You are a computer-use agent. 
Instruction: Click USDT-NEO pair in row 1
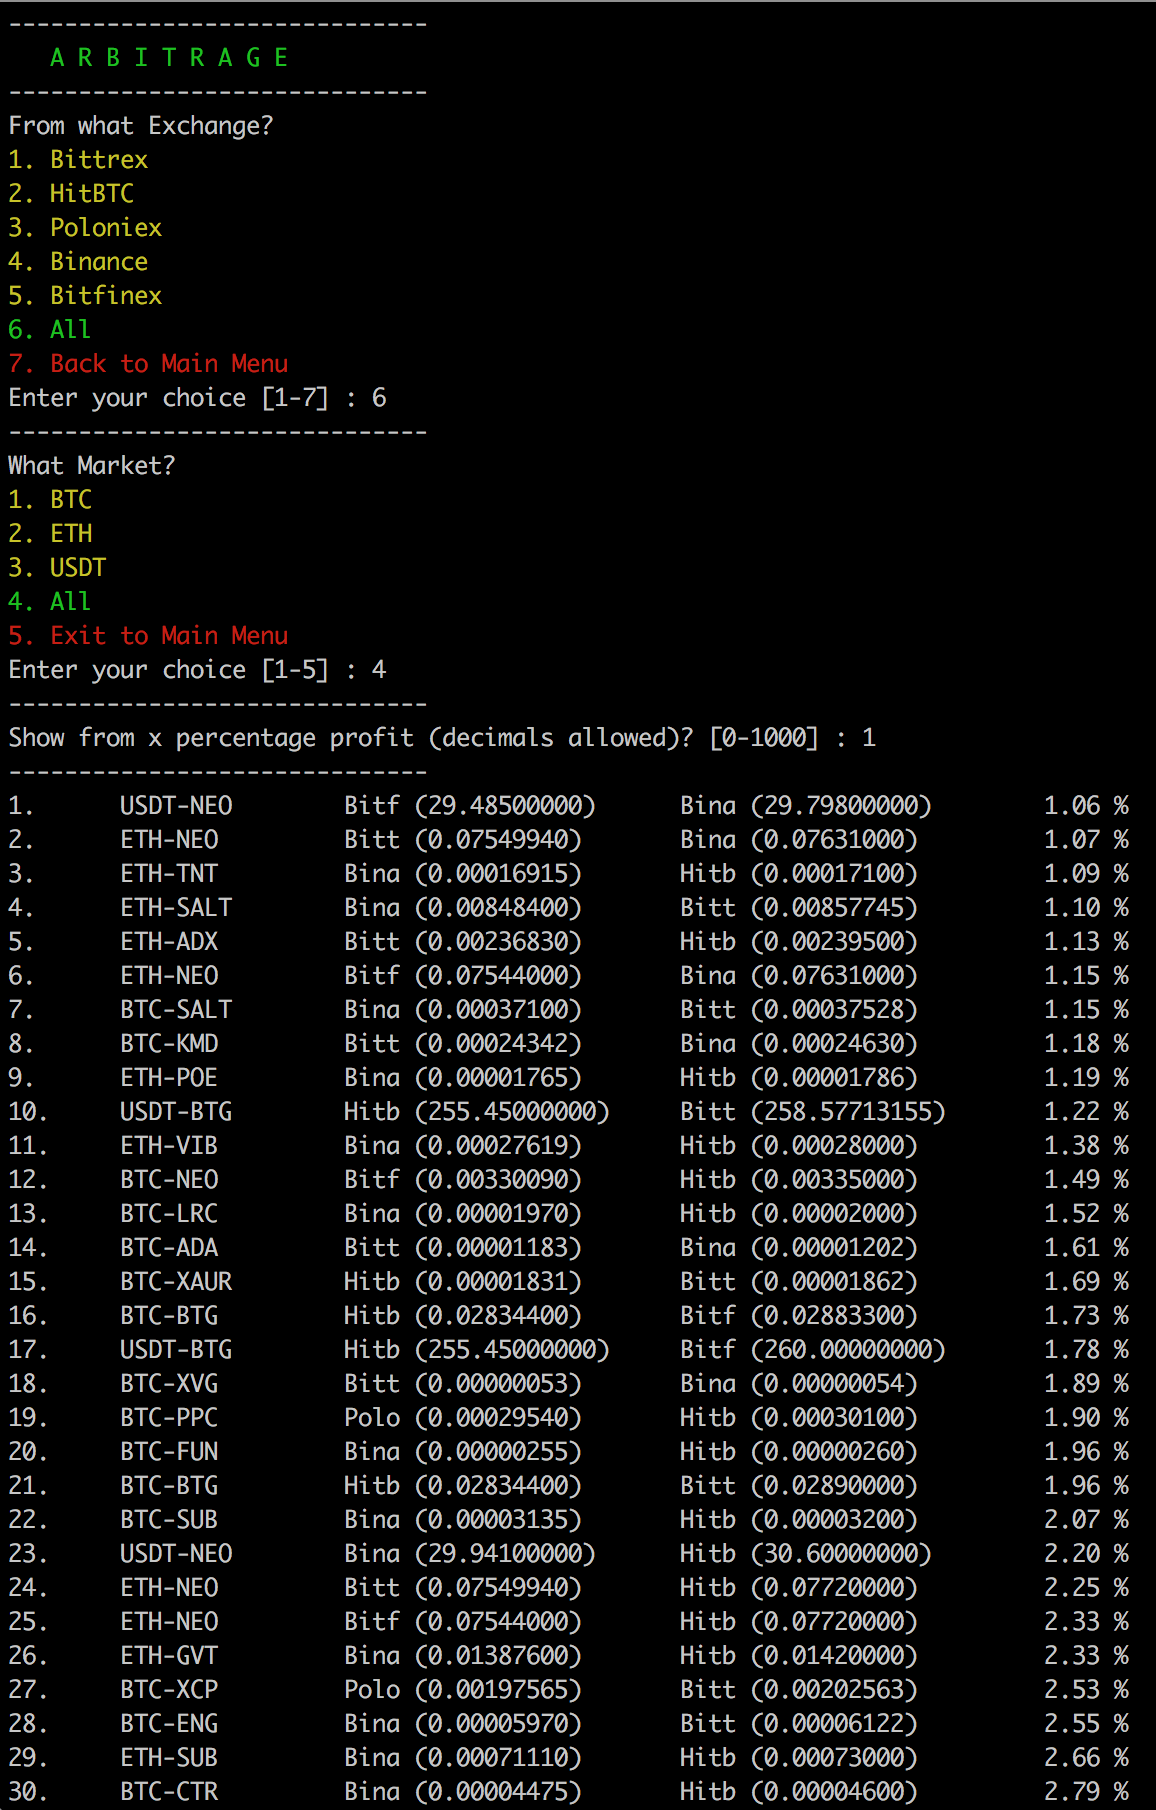click(176, 806)
